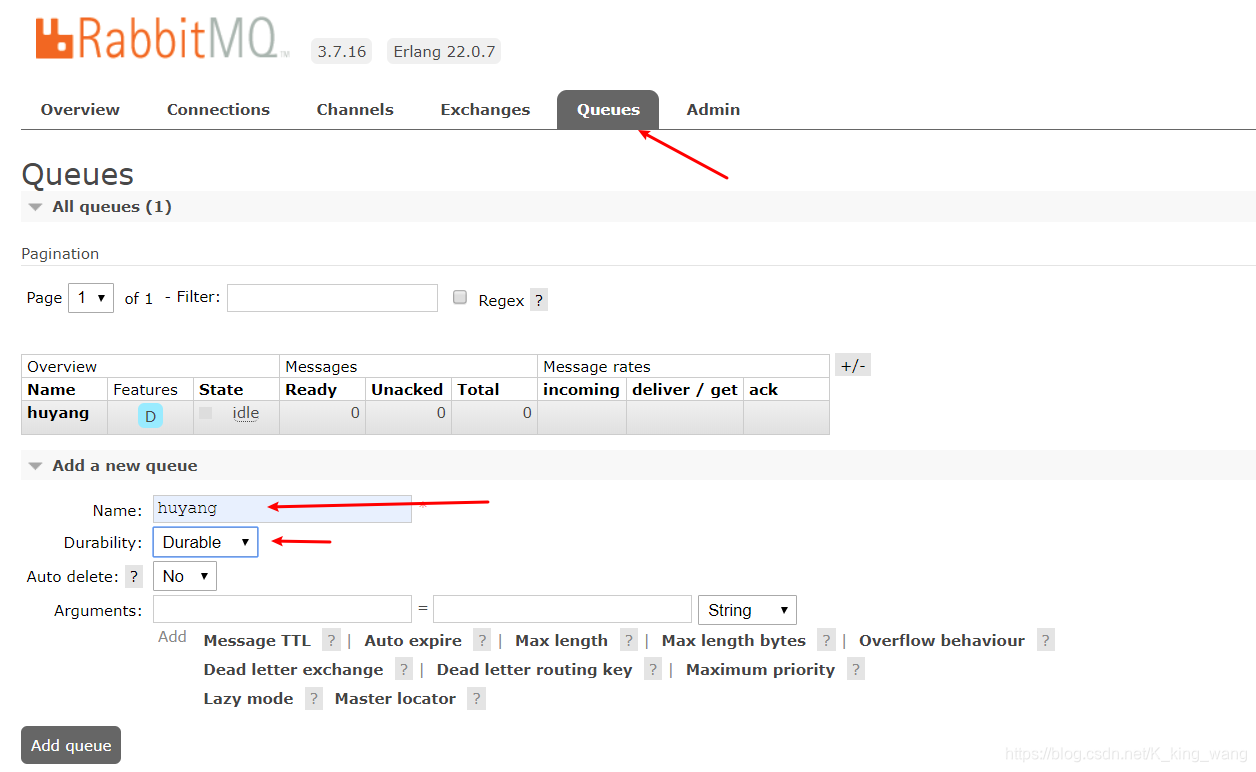
Task: Click the idle state text
Action: point(246,413)
